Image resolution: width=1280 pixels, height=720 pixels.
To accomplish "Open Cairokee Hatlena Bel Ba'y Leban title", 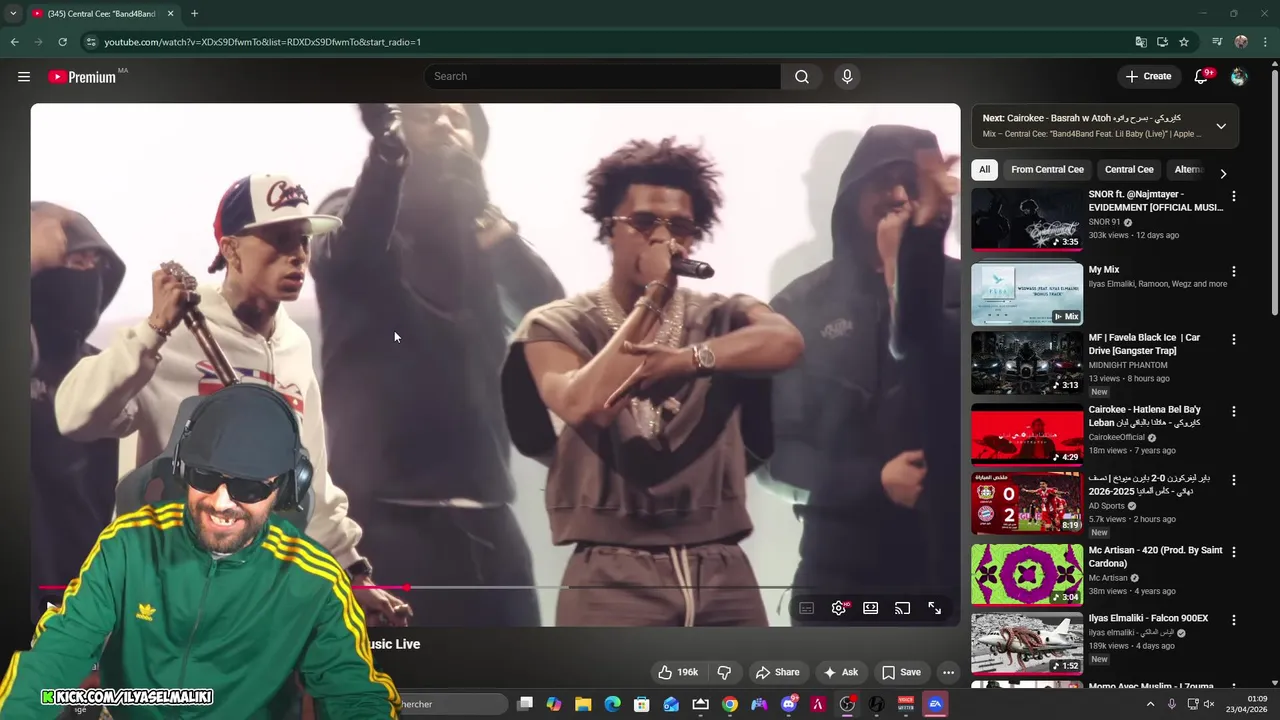I will (1145, 416).
